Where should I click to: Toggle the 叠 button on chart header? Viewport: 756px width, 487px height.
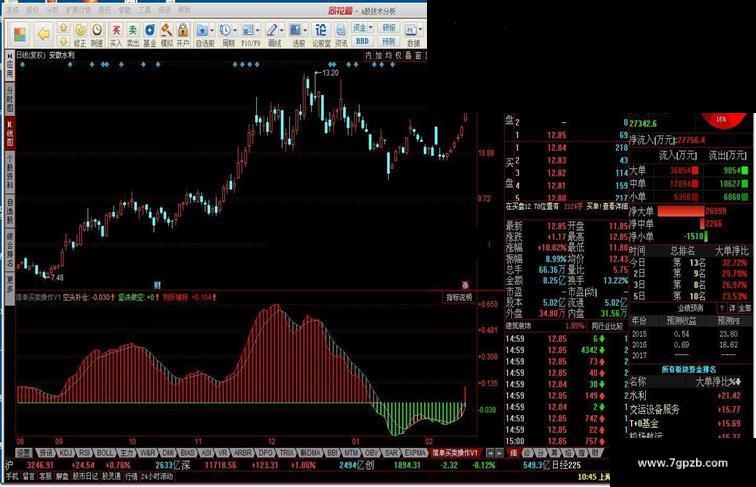click(408, 55)
